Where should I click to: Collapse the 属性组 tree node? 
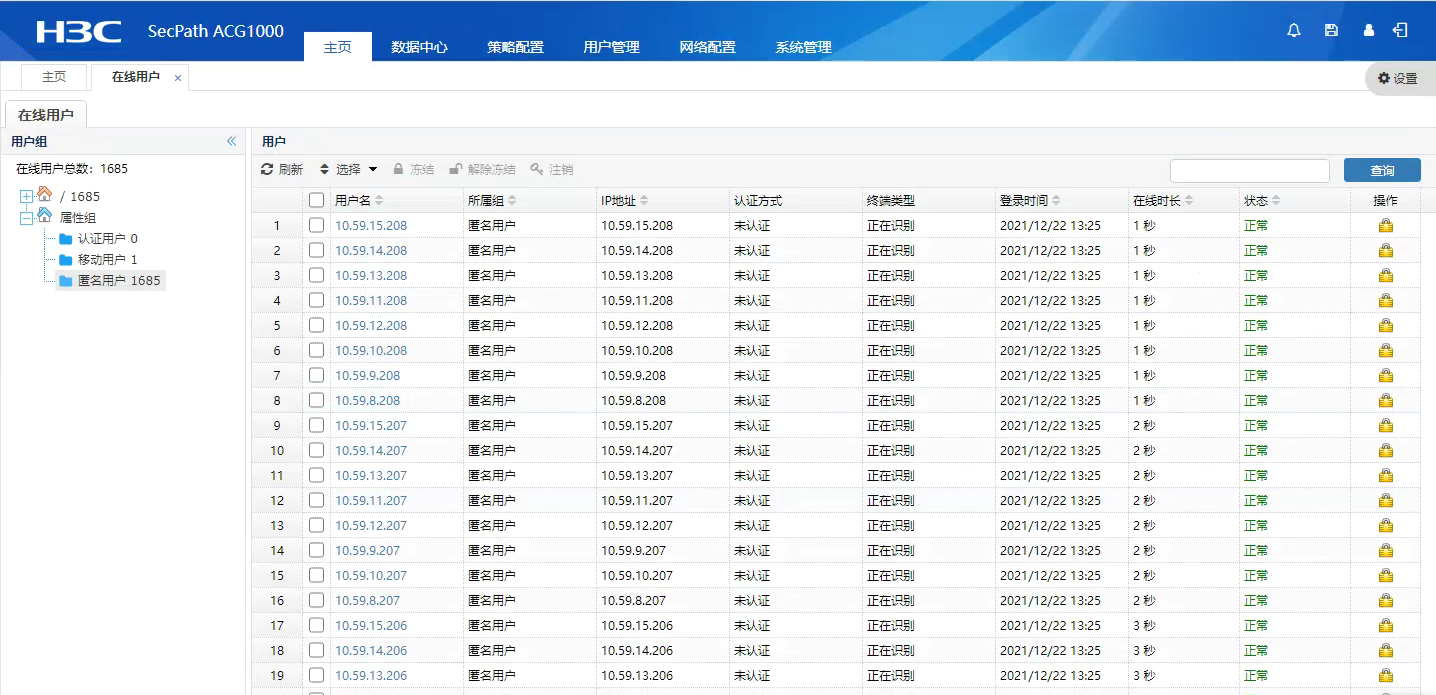coord(26,218)
